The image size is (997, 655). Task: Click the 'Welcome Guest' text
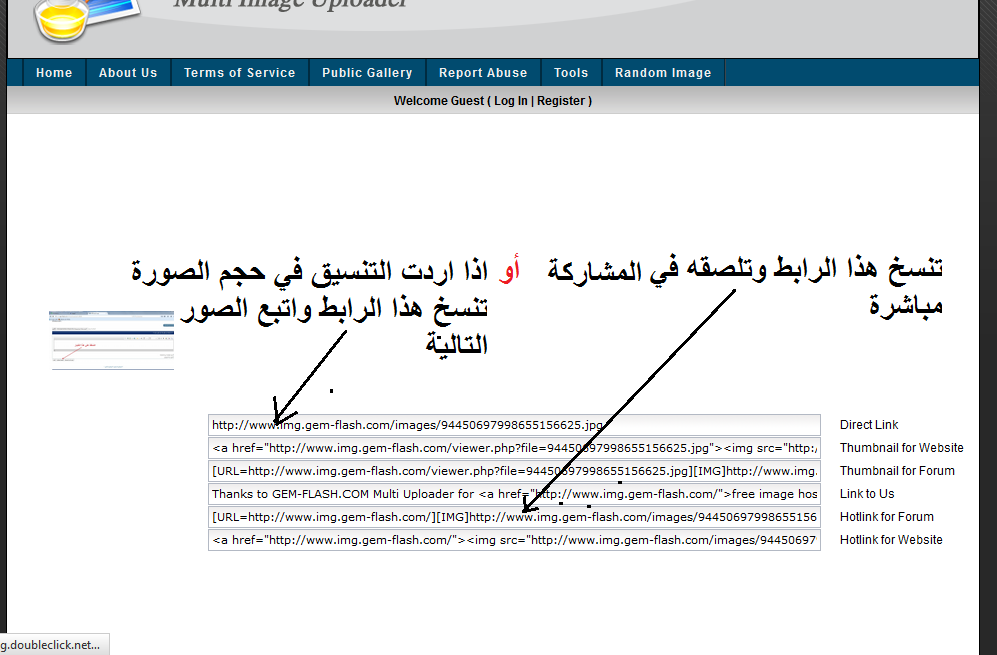439,100
